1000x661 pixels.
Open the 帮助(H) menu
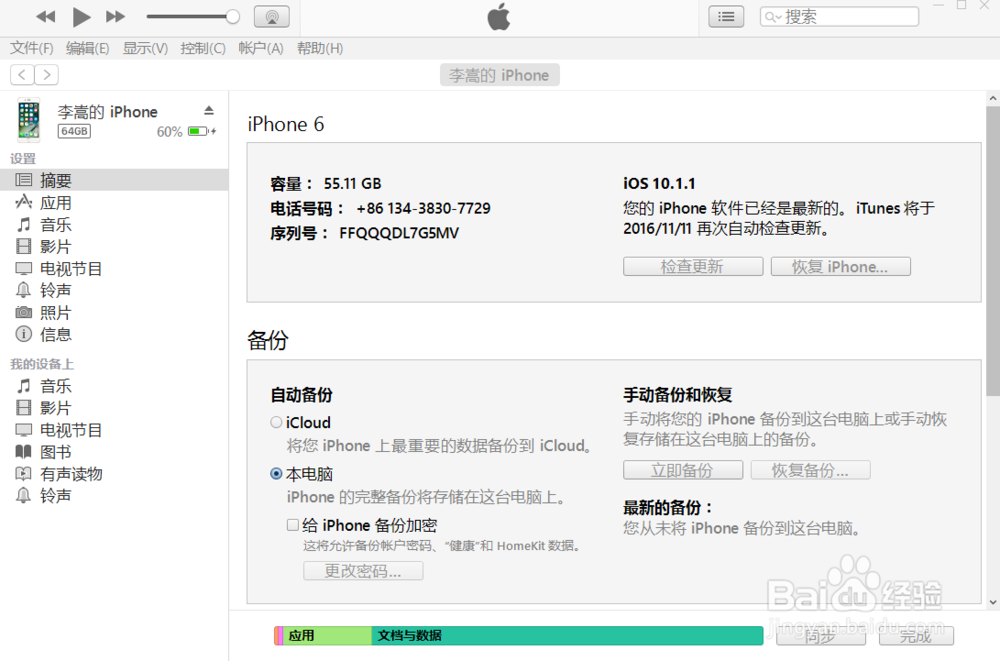point(320,48)
